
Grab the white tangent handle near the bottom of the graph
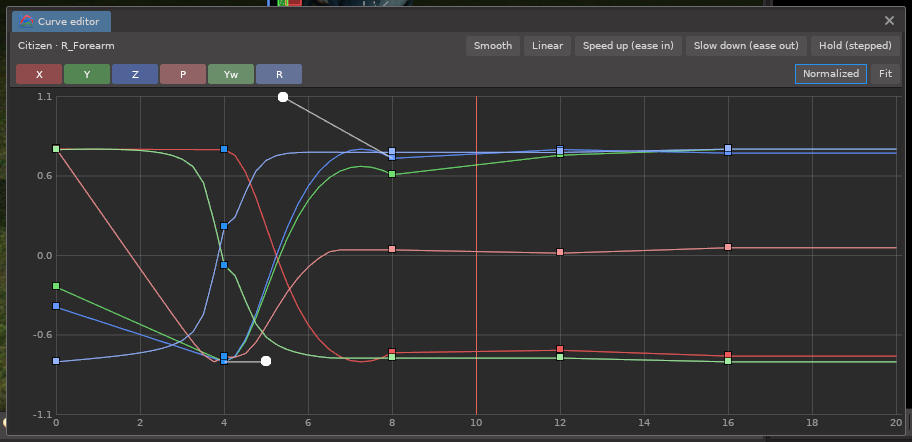point(266,361)
